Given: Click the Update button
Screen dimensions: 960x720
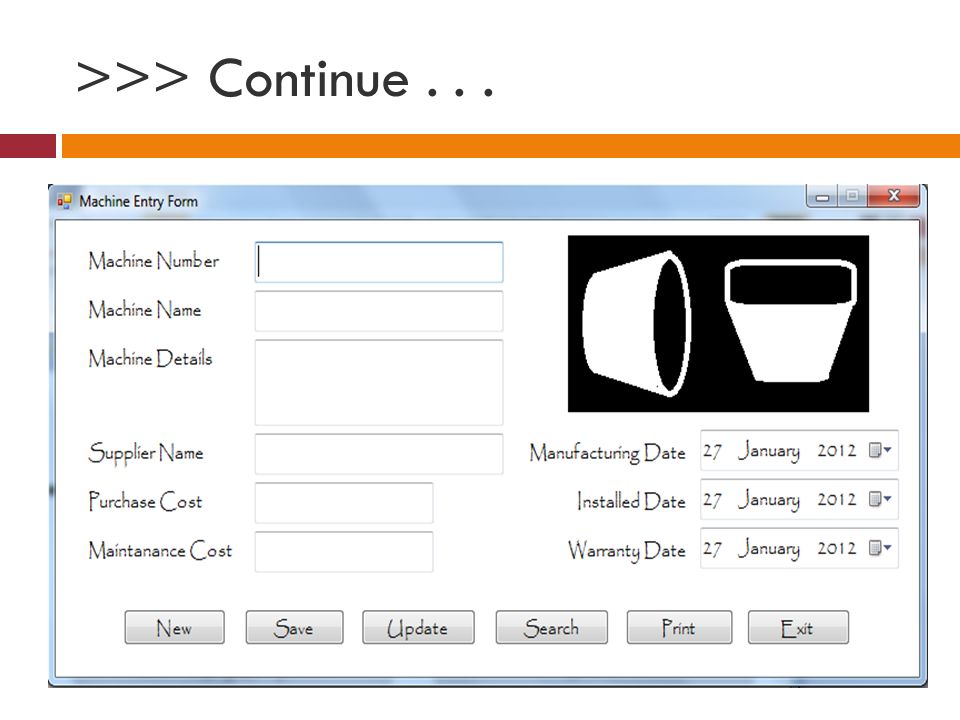Looking at the screenshot, I should coord(418,628).
